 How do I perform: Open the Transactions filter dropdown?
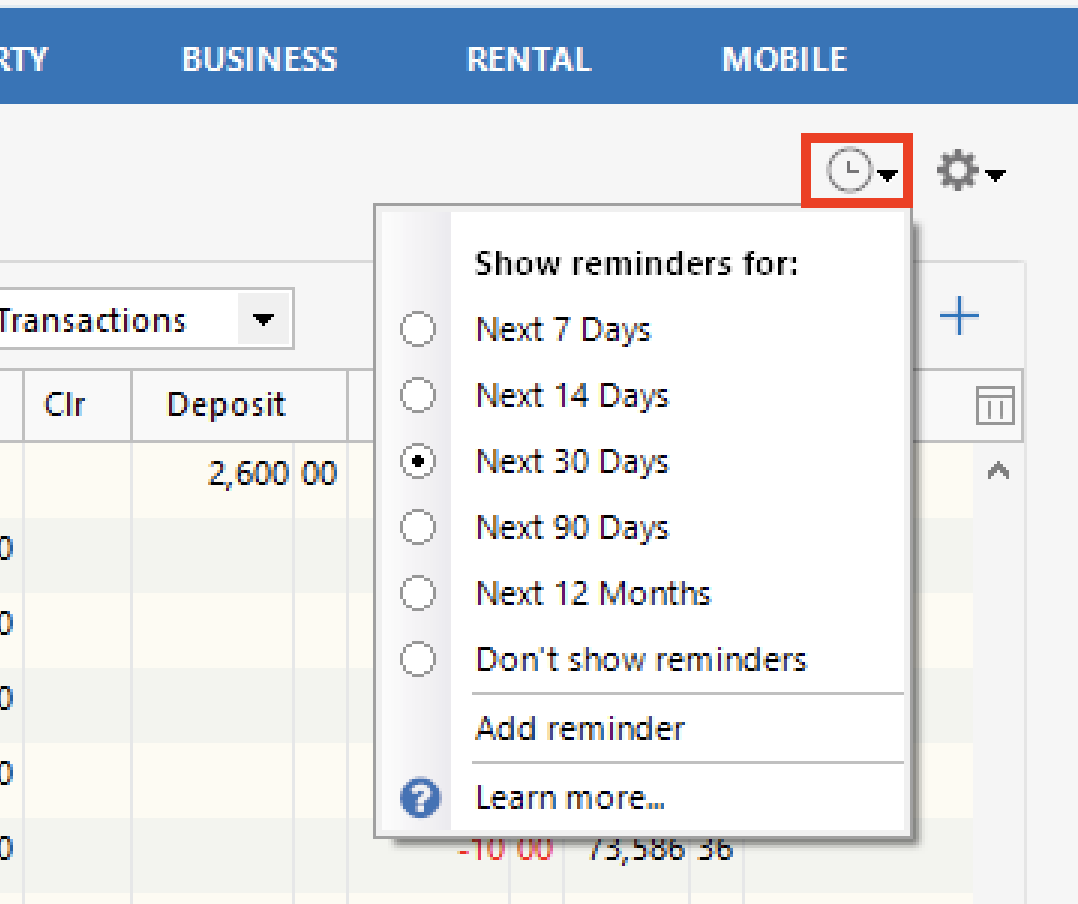[x=263, y=319]
